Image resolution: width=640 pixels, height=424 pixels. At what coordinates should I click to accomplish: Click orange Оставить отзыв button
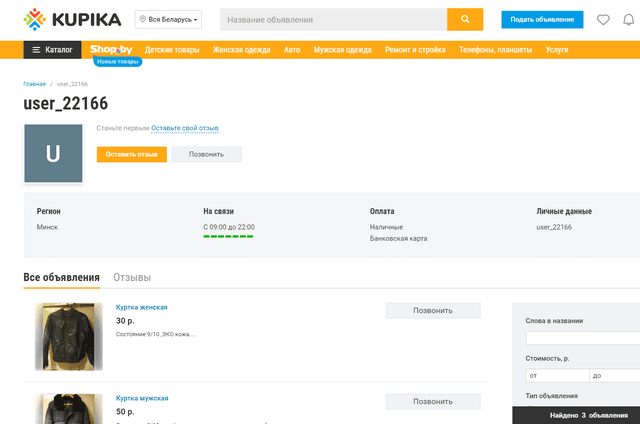pos(131,154)
